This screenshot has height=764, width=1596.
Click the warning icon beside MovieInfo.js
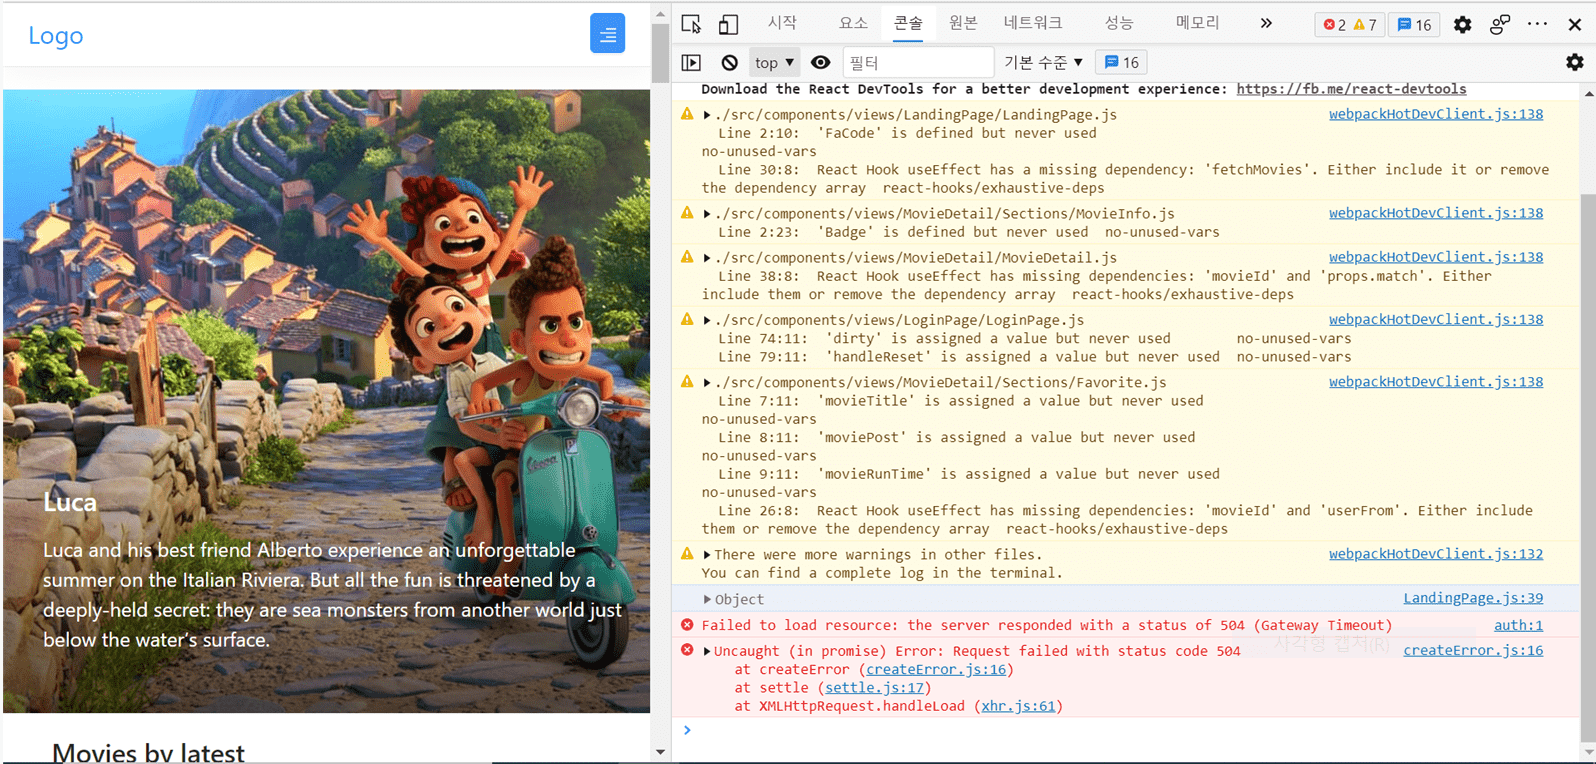687,213
